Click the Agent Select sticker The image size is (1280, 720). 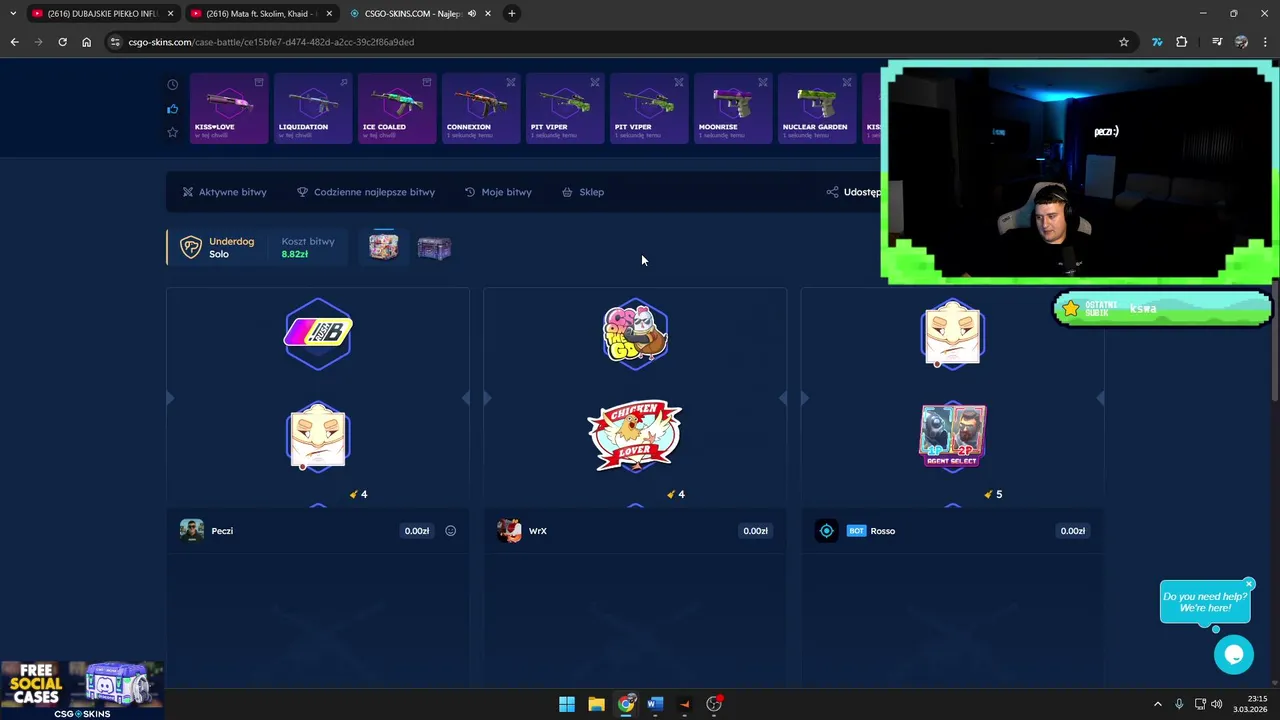(952, 437)
